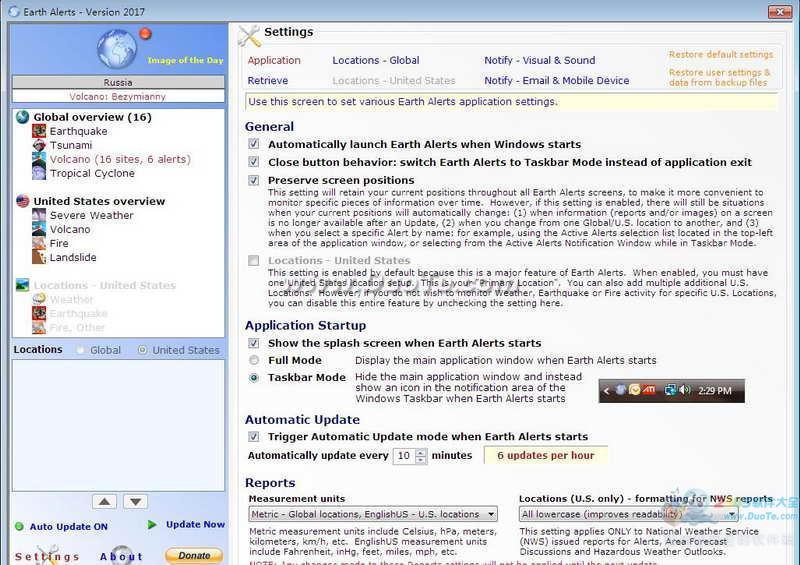Click the Volcano icon under Global overview

pyautogui.click(x=39, y=159)
